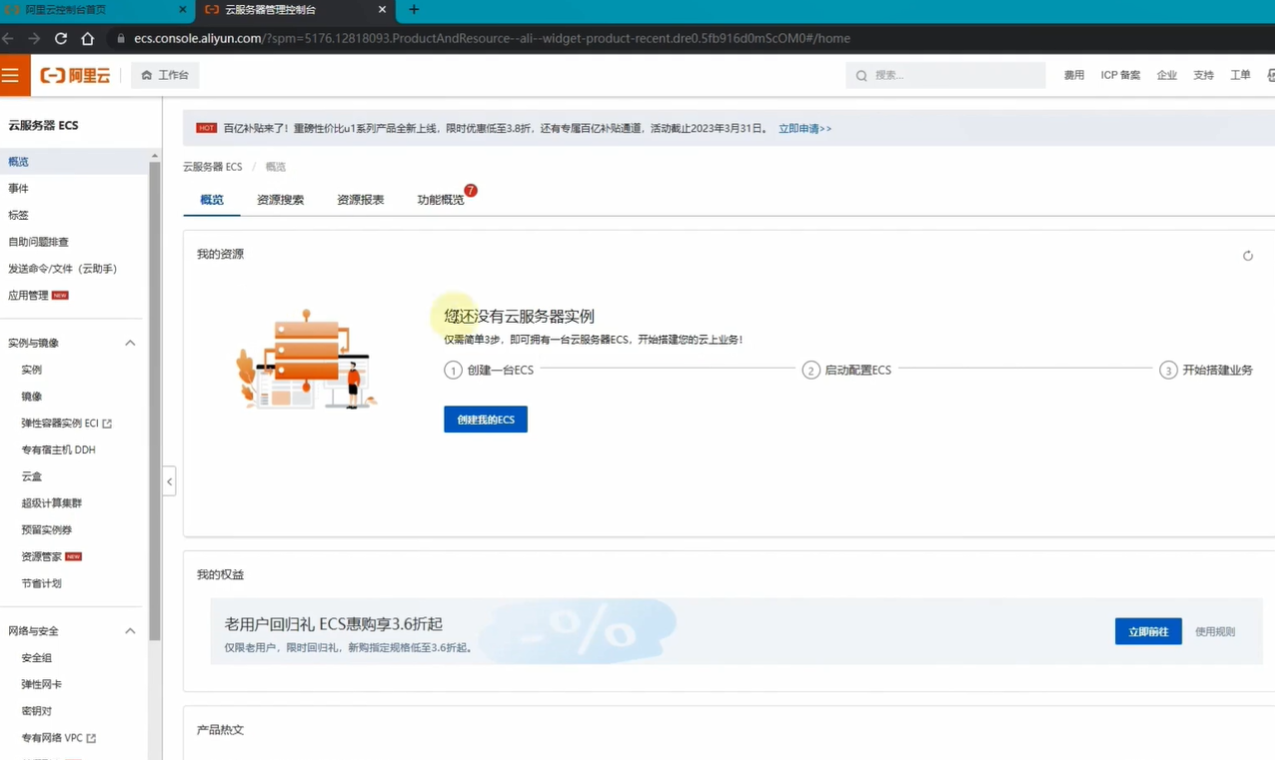
Task: Open the 费用 menu
Action: click(1074, 75)
